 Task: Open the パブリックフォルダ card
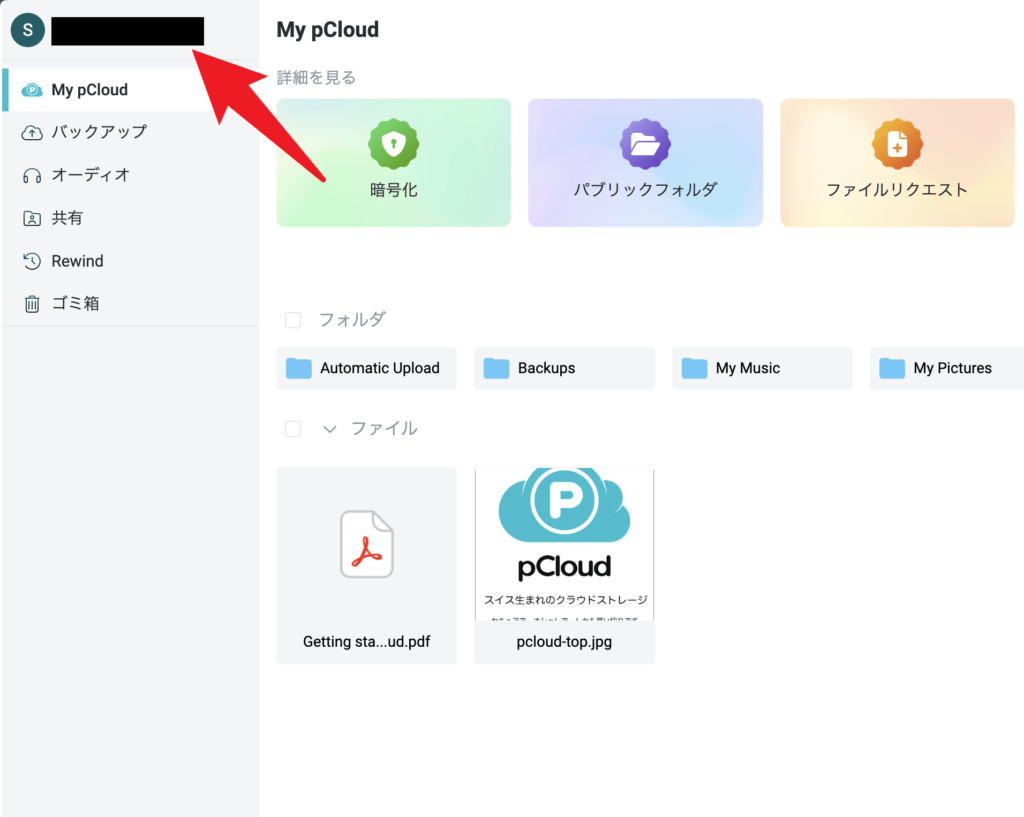point(645,162)
